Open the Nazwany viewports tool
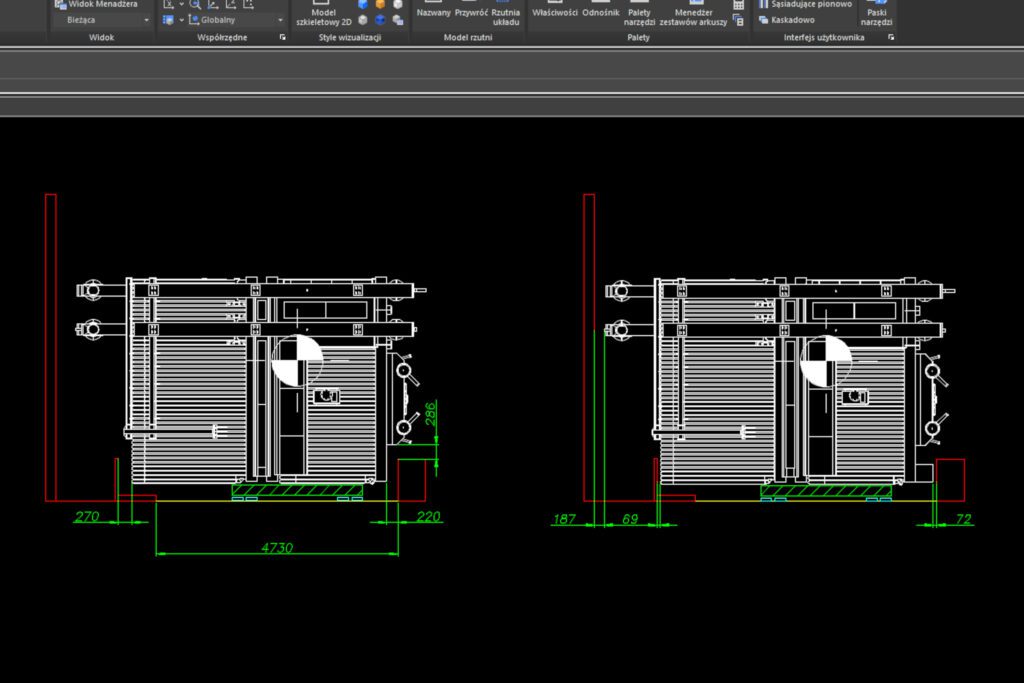1024x683 pixels. point(433,12)
